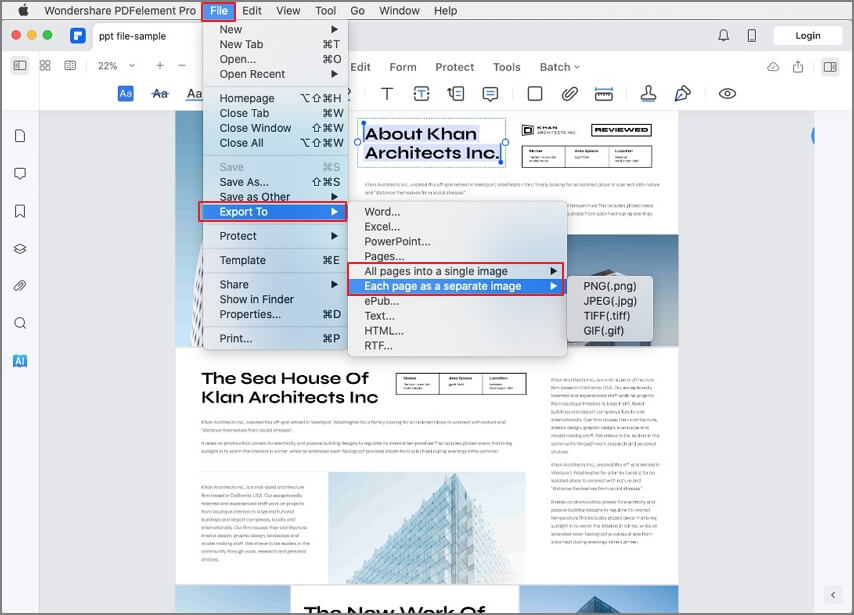Click the cloud upload icon
854x615 pixels.
[773, 67]
